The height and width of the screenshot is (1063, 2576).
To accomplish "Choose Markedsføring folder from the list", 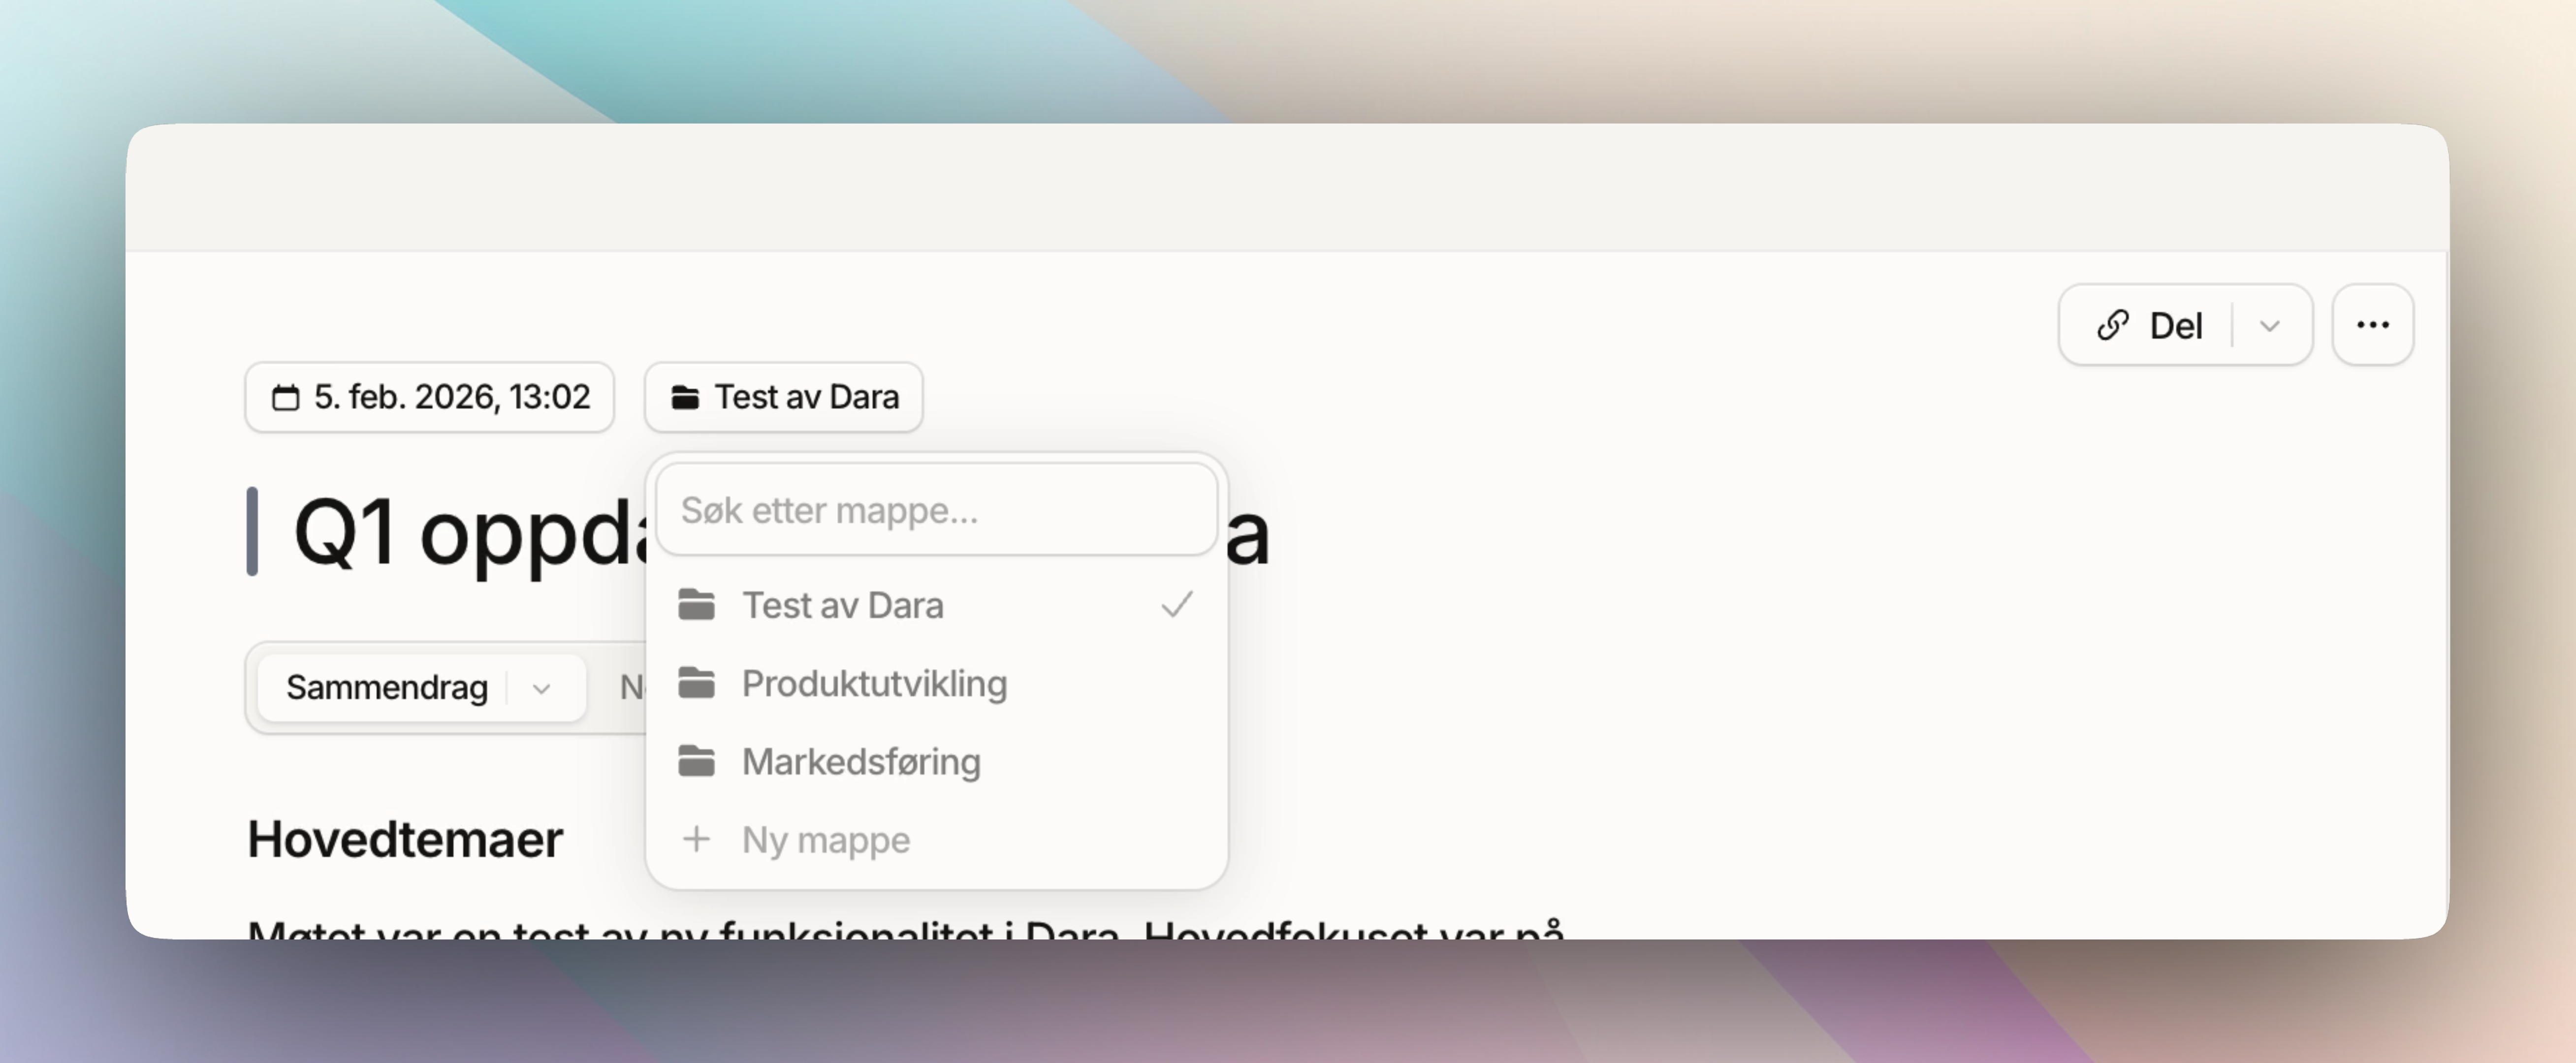I will click(861, 762).
